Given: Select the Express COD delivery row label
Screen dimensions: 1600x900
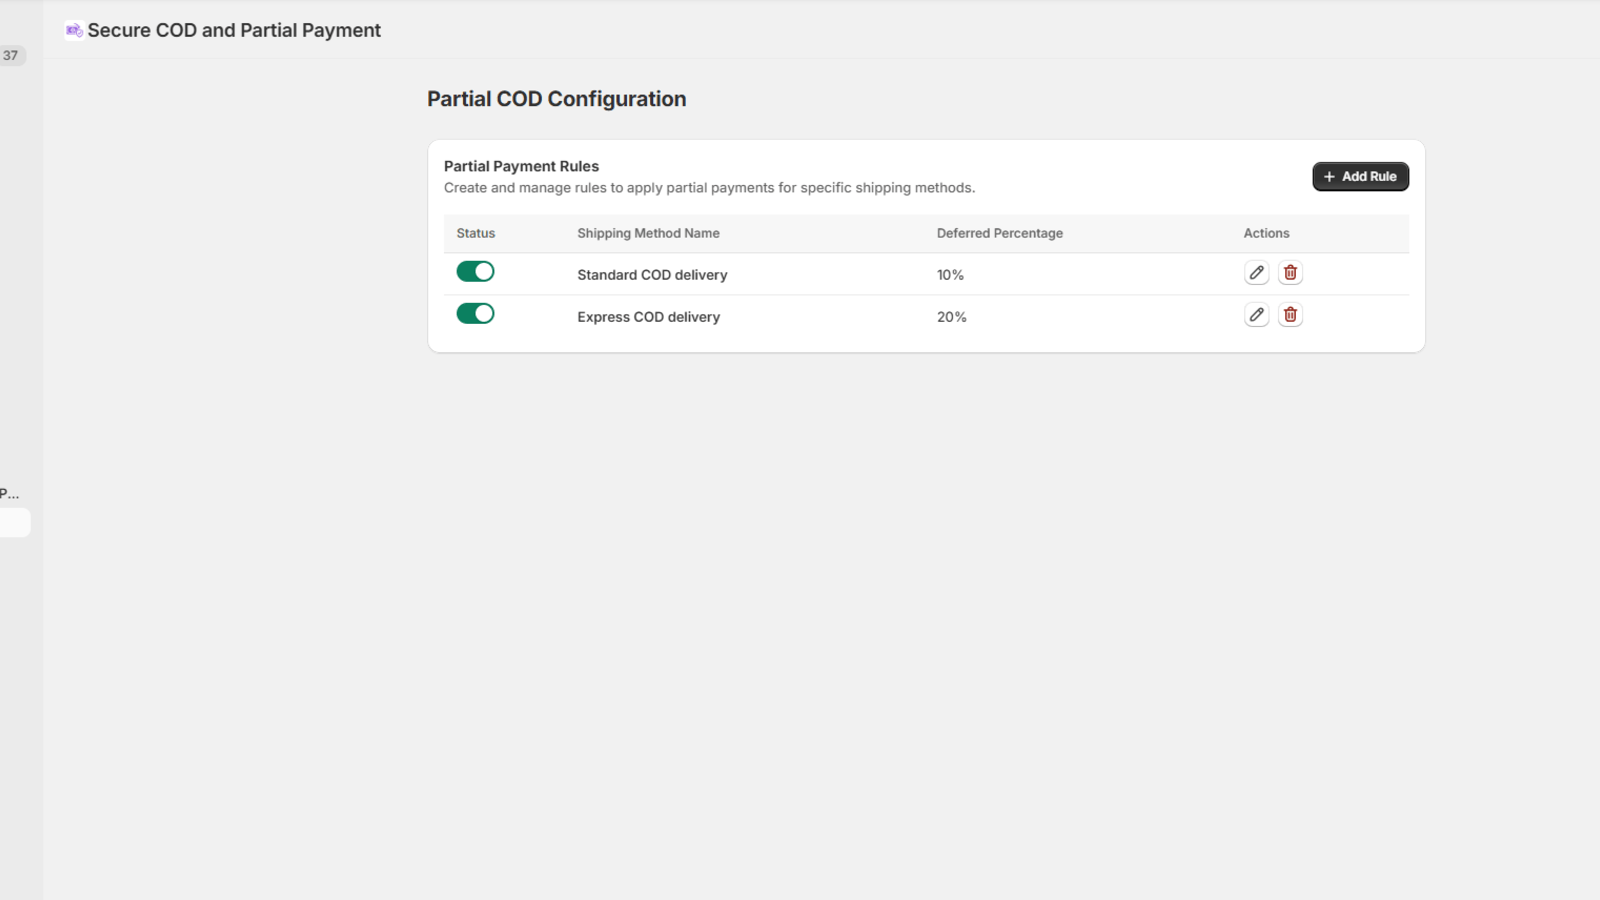Looking at the screenshot, I should [648, 316].
